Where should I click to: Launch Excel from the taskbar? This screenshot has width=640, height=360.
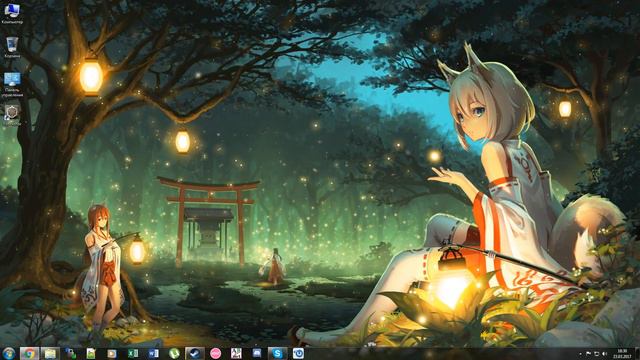coord(133,353)
